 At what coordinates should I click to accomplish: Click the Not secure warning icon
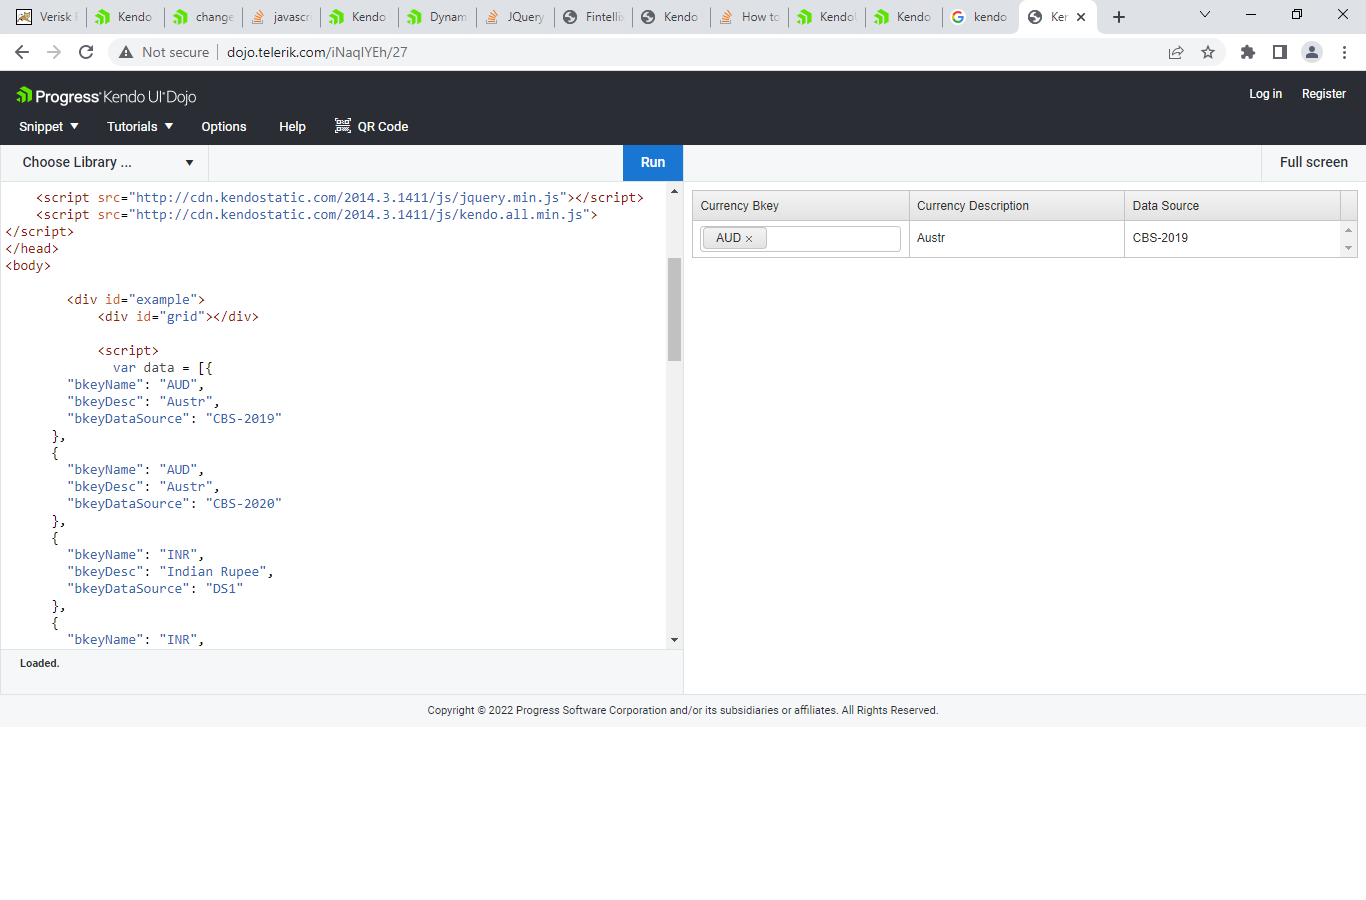(x=126, y=52)
